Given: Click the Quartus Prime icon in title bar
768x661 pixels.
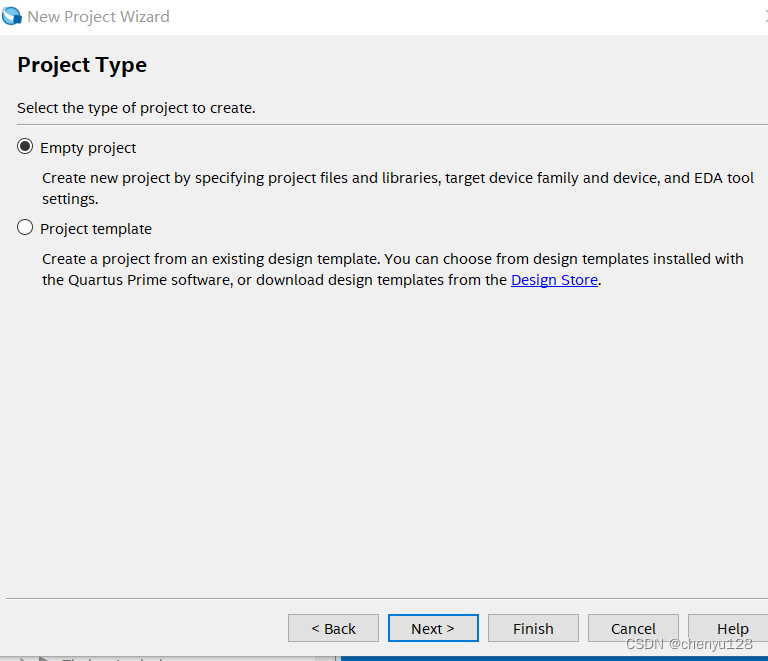Looking at the screenshot, I should click(12, 16).
